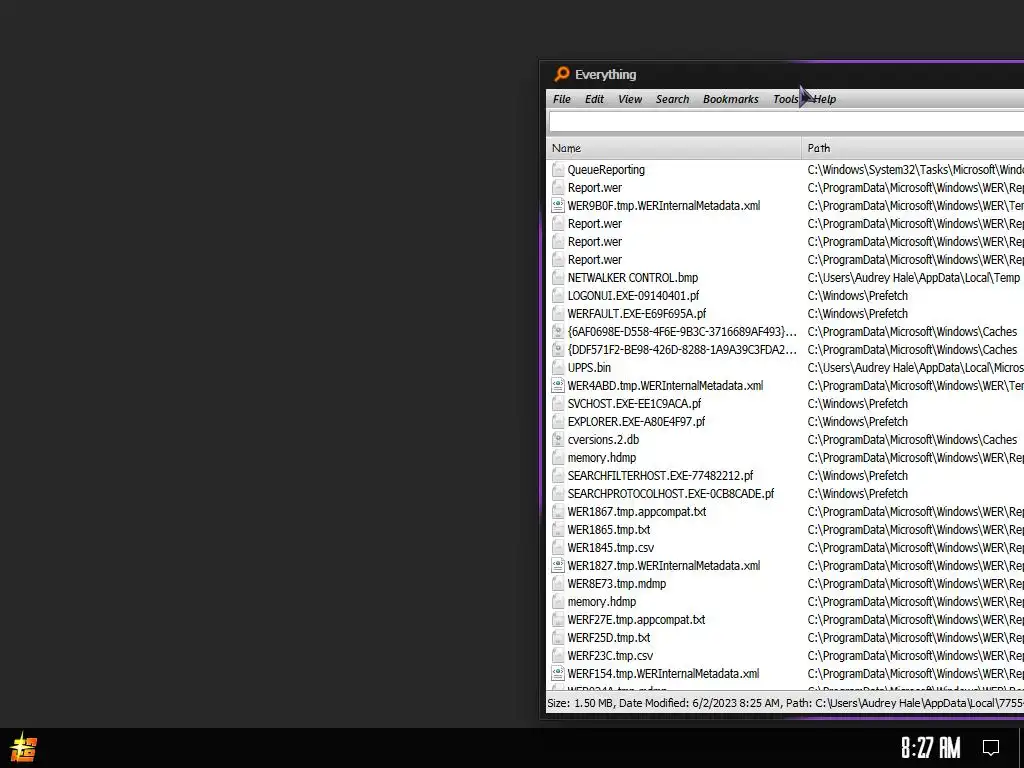The width and height of the screenshot is (1024, 768).
Task: Click the icon for {6AF0698E-D558-4F6E cache file
Action: (558, 332)
